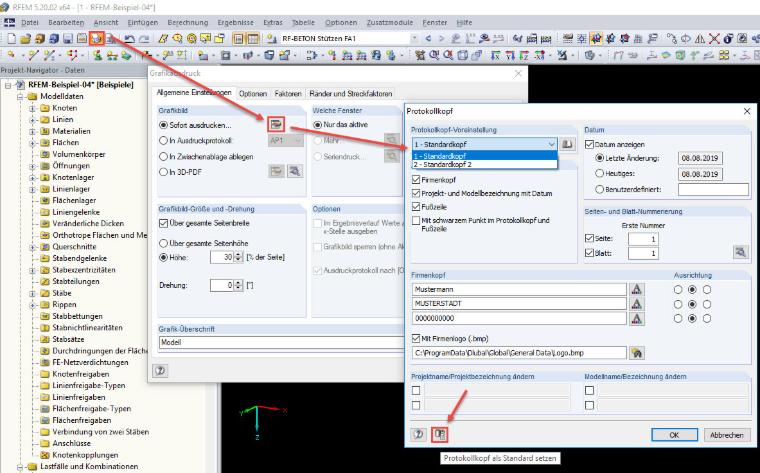The image size is (760, 473).
Task: Uncheck the Fußzeile checkbox
Action: pyautogui.click(x=416, y=207)
